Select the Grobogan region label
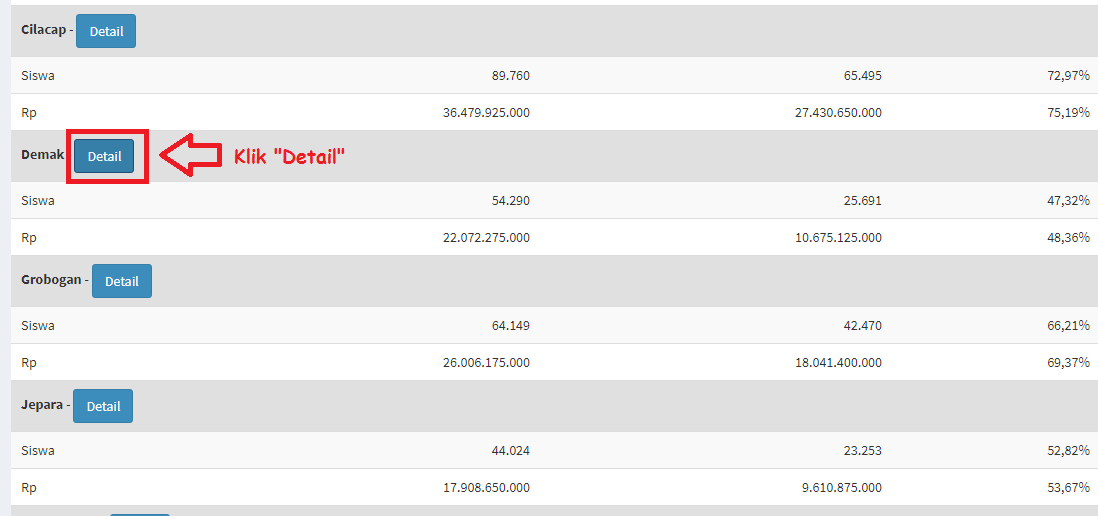The image size is (1098, 516). coord(51,281)
